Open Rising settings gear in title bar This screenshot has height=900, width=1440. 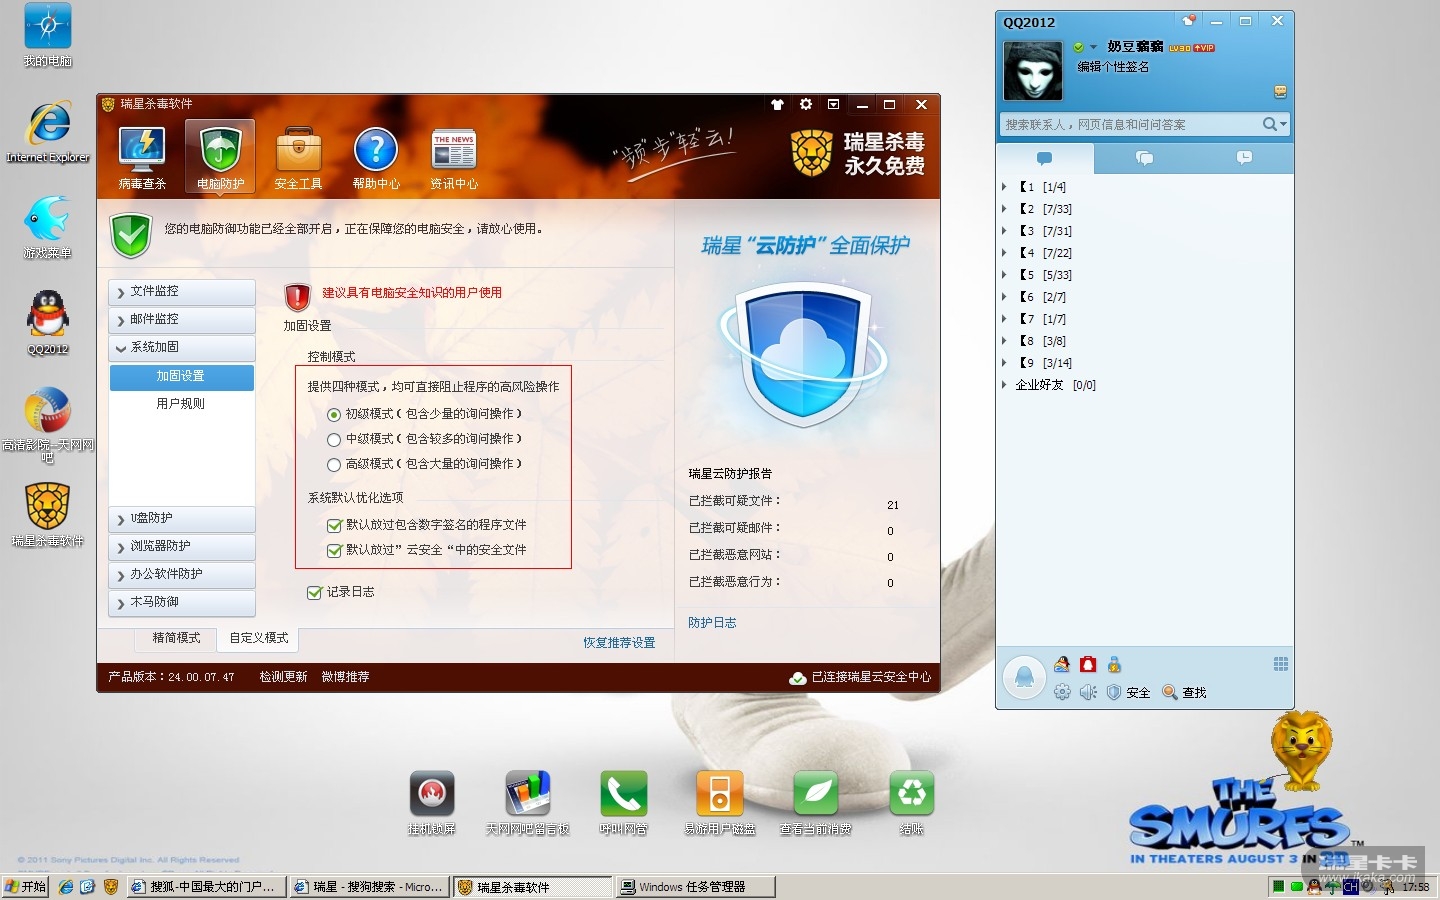(x=806, y=104)
